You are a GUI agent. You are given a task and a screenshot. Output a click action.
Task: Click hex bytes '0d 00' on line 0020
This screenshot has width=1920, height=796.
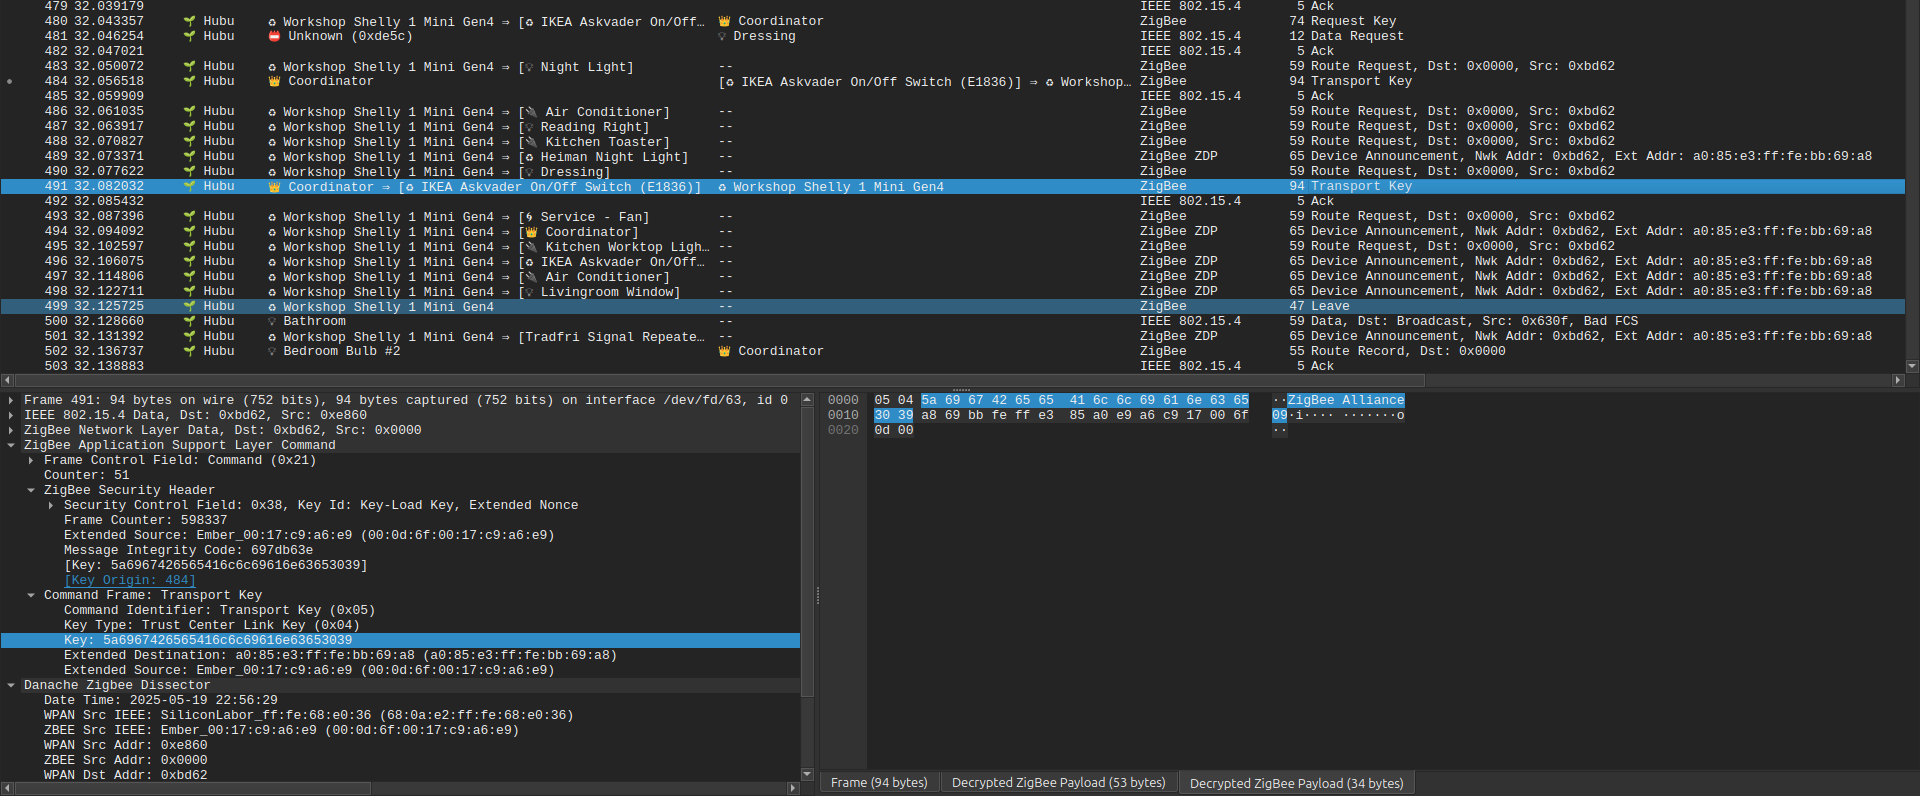tap(894, 430)
